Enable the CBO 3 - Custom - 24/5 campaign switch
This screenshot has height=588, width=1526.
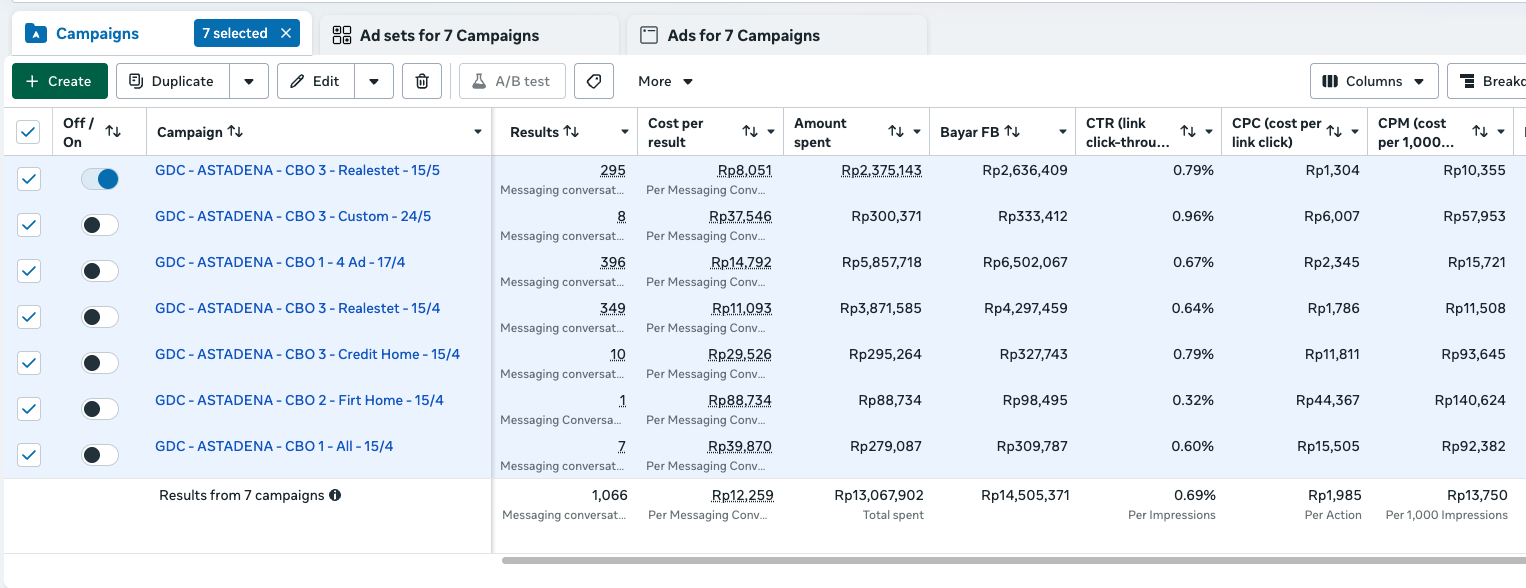pyautogui.click(x=100, y=225)
